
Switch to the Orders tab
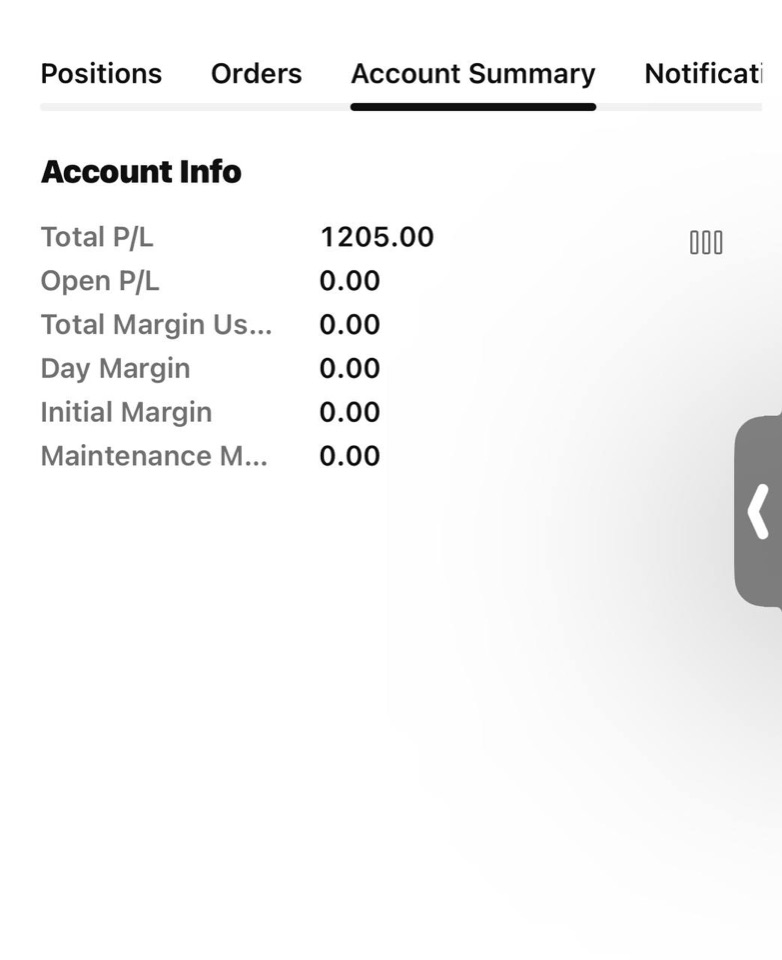[256, 74]
